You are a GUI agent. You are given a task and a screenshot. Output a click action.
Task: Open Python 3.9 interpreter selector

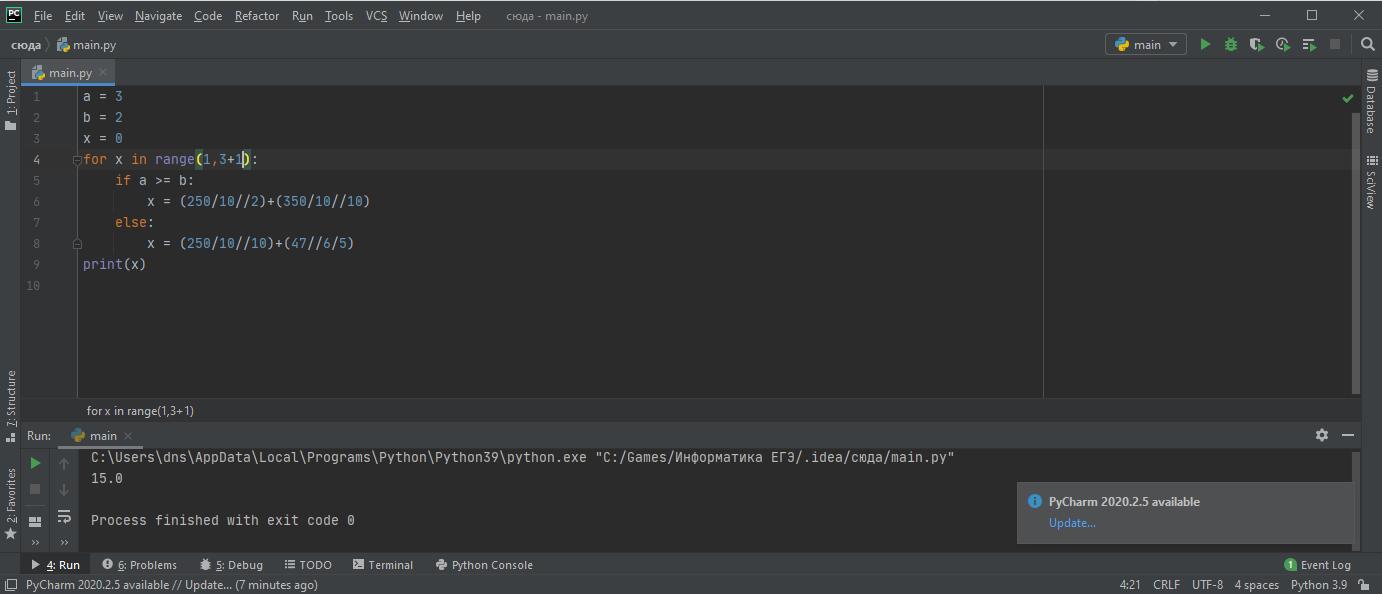pos(1318,585)
